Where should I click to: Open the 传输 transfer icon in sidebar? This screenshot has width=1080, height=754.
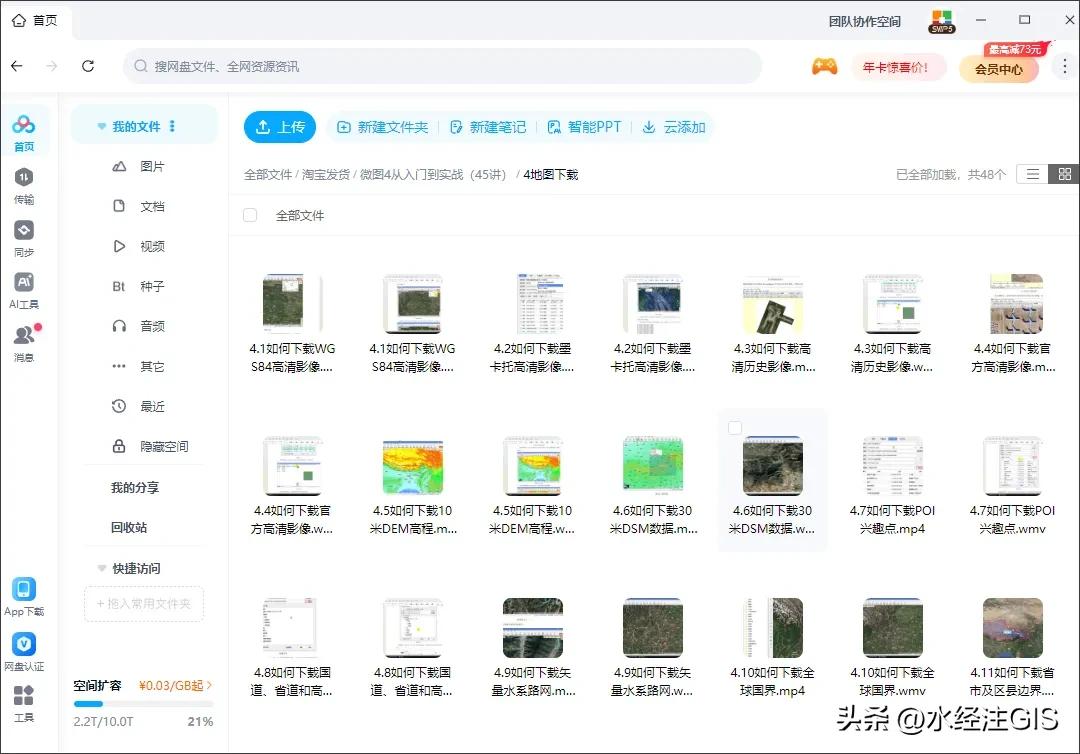24,178
